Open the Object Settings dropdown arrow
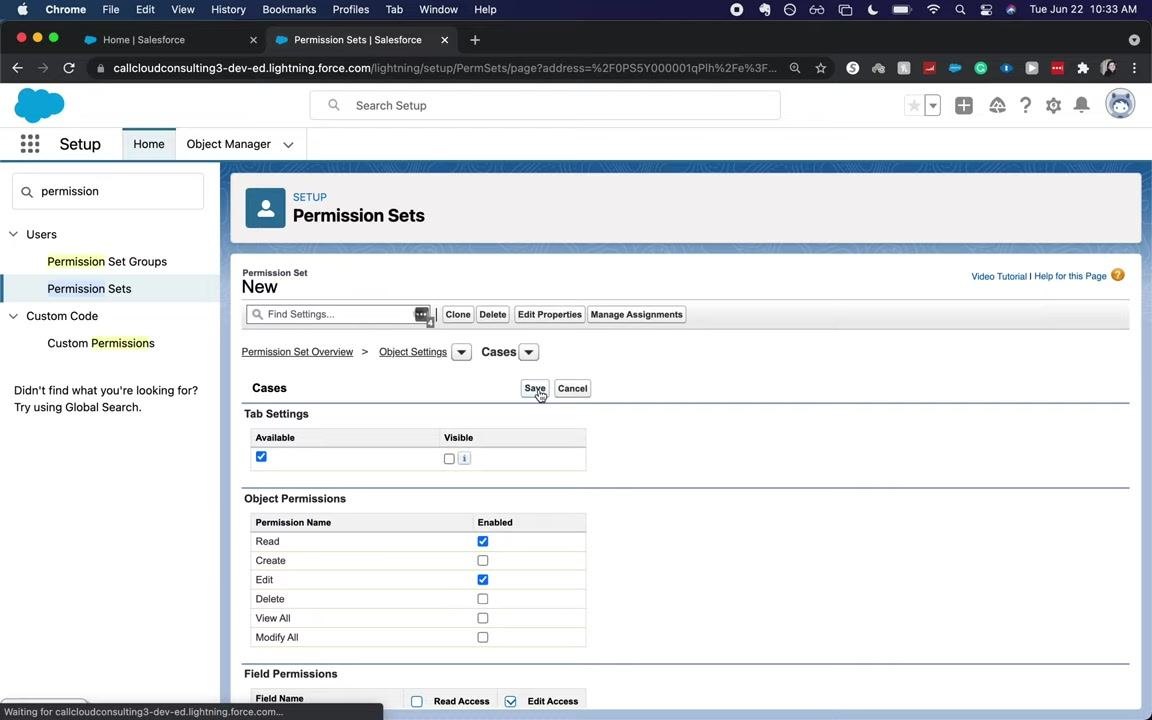 (x=461, y=352)
